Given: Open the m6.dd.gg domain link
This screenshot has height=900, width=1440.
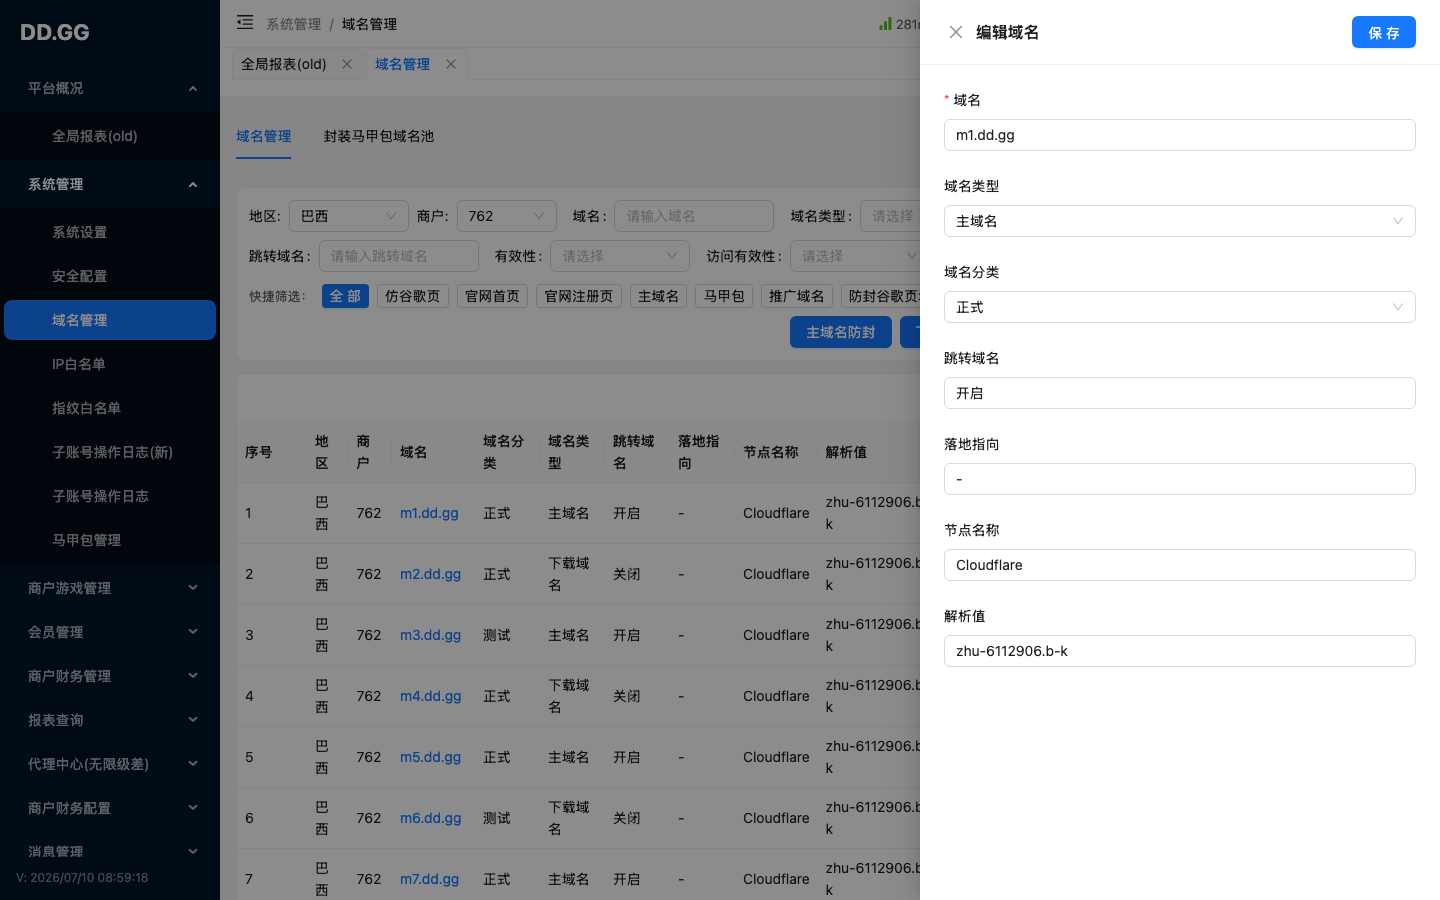Looking at the screenshot, I should coord(430,818).
